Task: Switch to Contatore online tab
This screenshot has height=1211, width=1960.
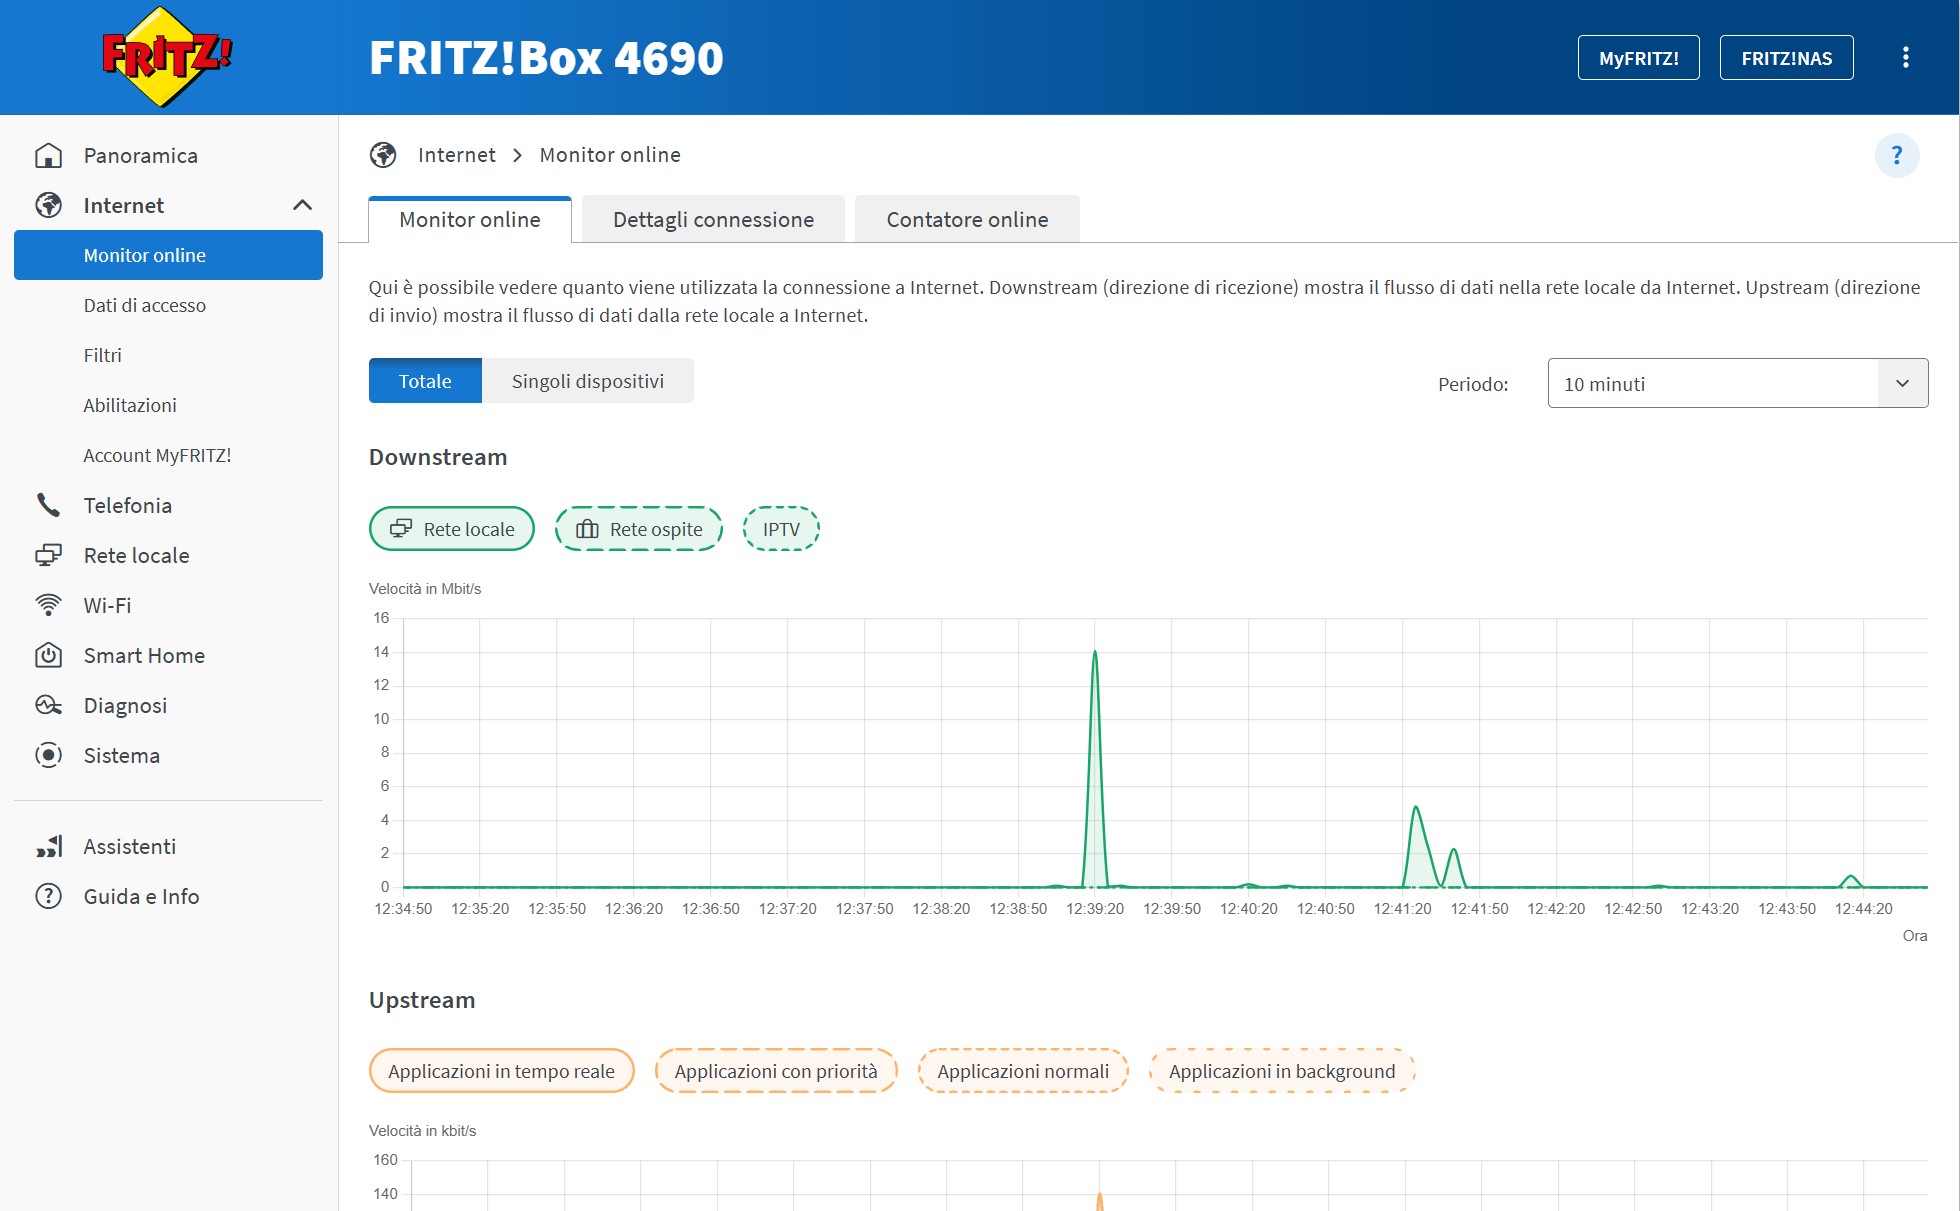Action: click(x=967, y=219)
